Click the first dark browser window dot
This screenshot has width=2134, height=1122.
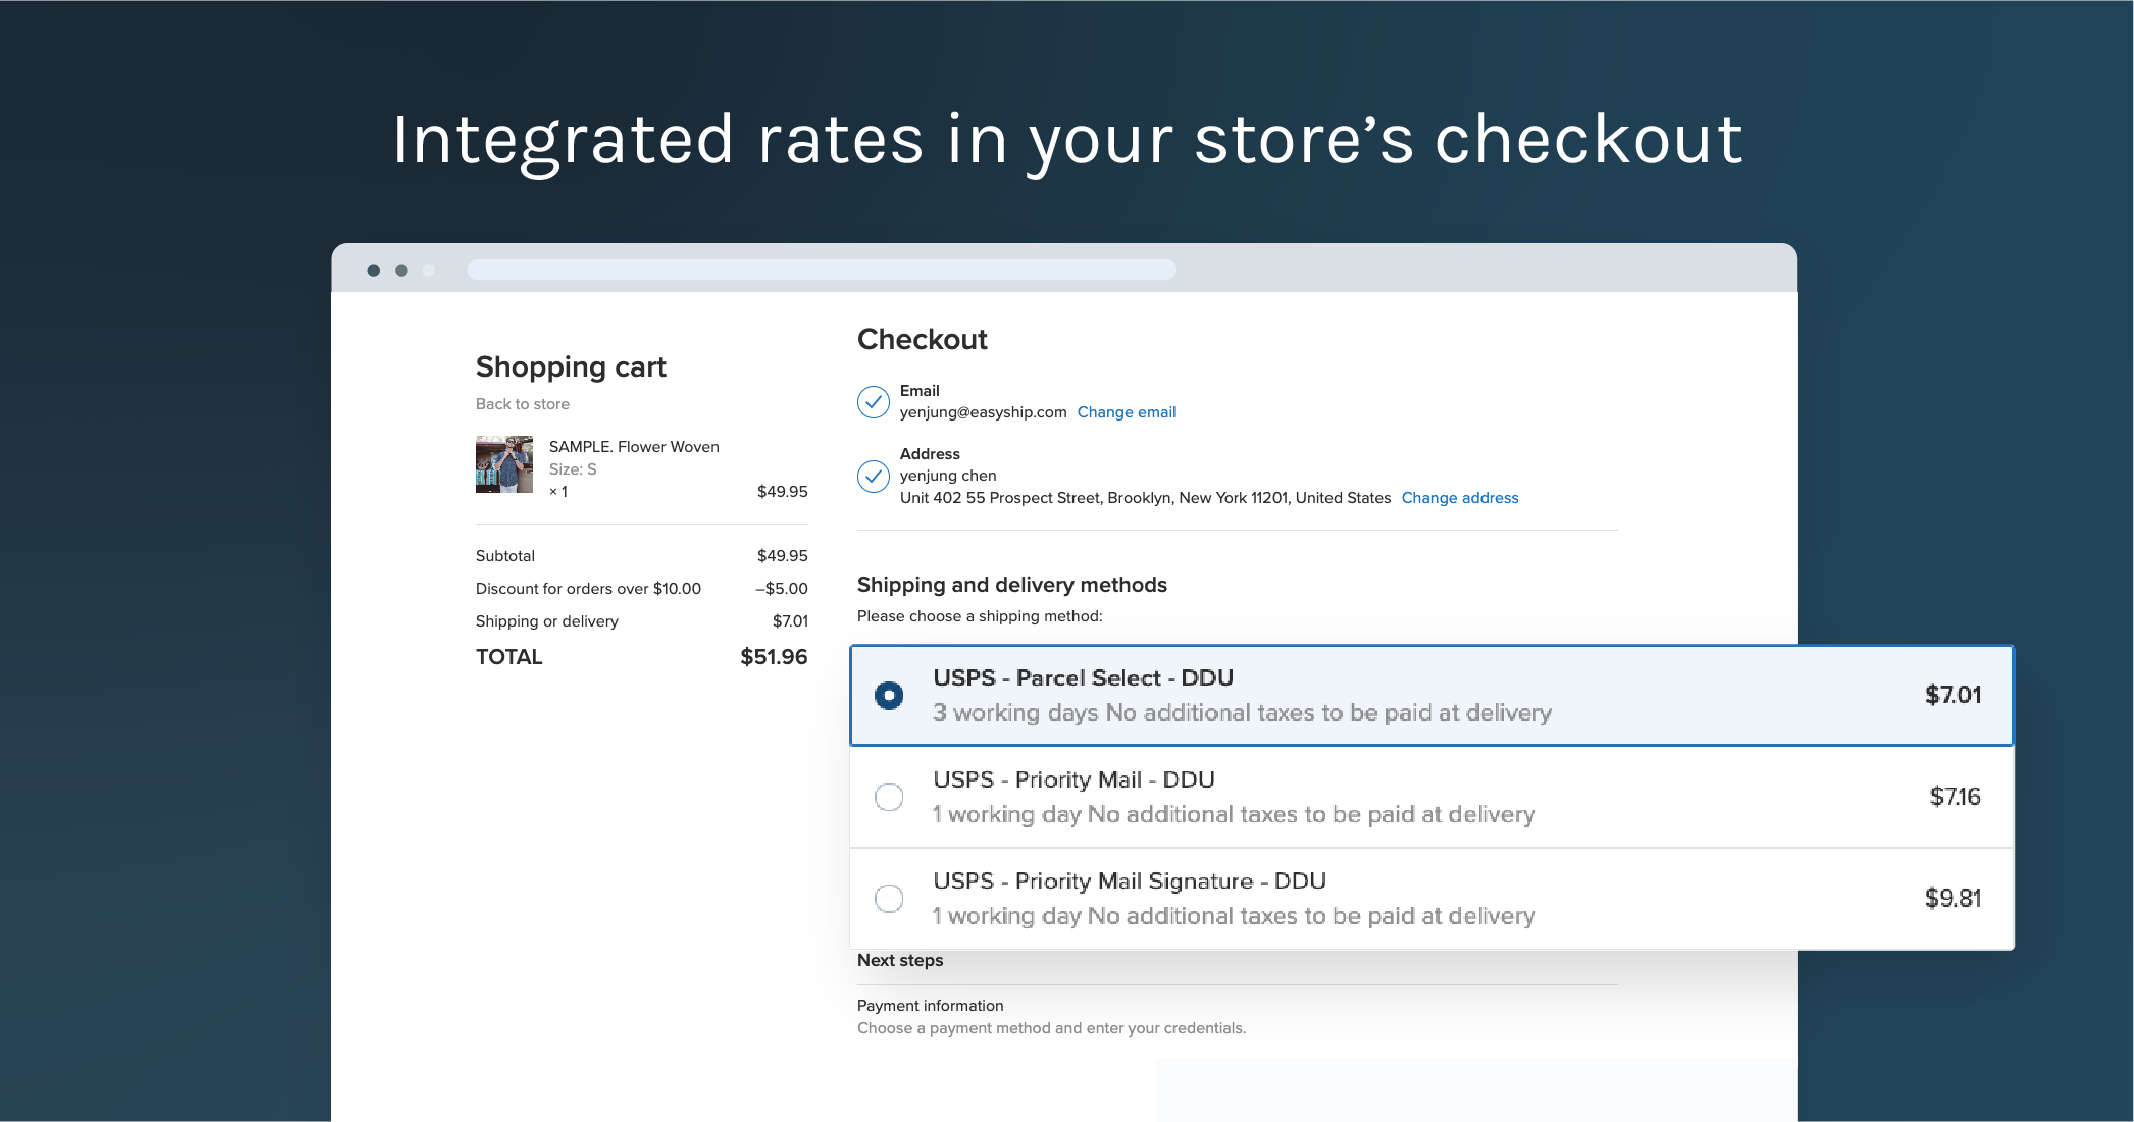click(374, 271)
